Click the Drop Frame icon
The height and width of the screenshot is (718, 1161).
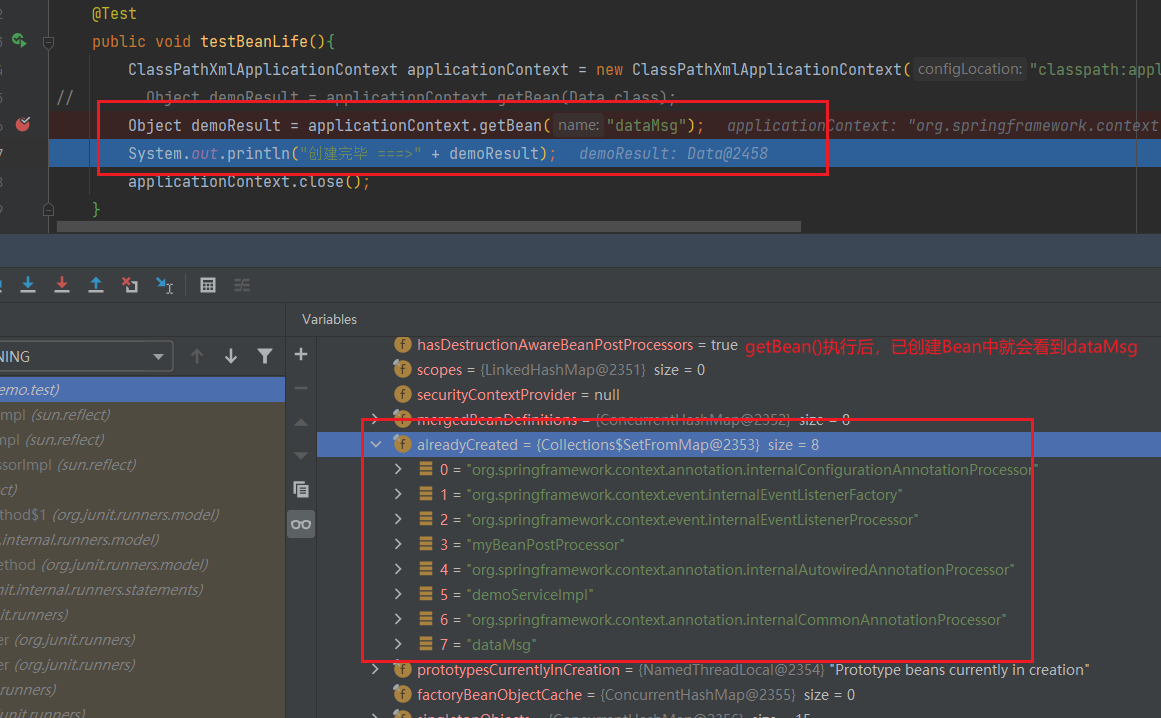129,285
